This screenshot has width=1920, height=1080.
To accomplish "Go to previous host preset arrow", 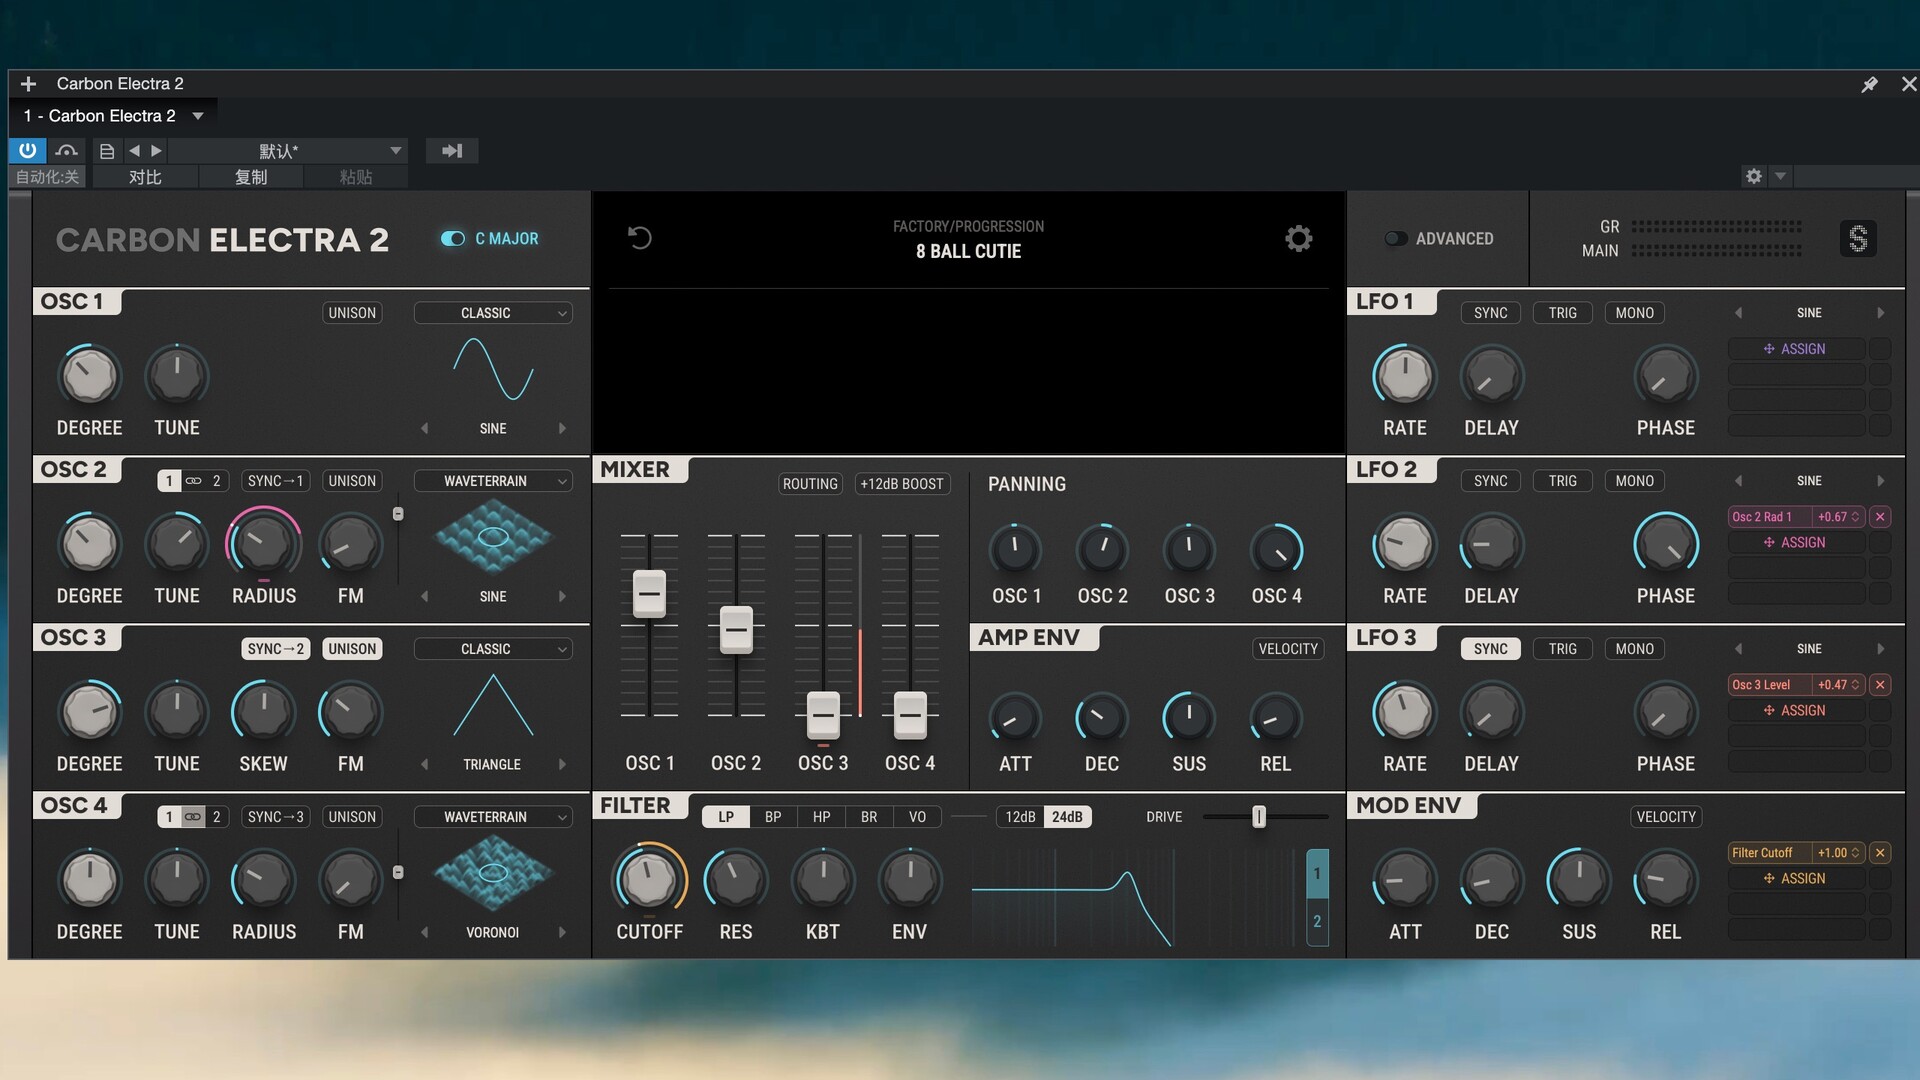I will pyautogui.click(x=134, y=151).
